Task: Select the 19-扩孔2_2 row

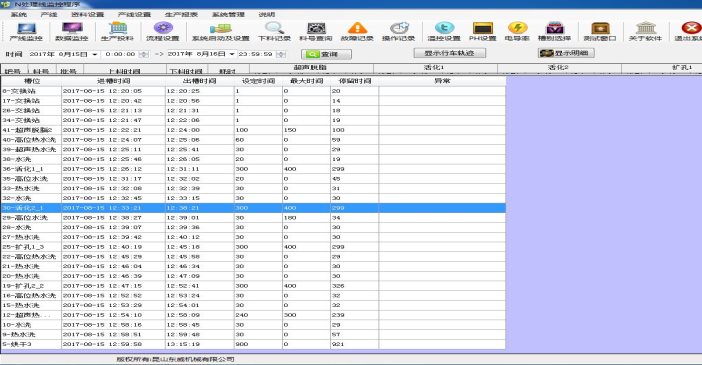Action: coord(253,286)
